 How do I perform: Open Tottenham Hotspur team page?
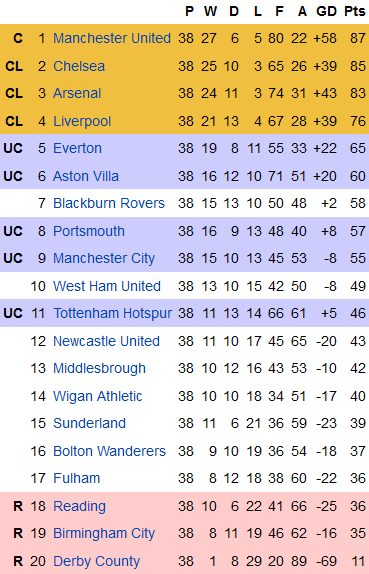[x=113, y=313]
